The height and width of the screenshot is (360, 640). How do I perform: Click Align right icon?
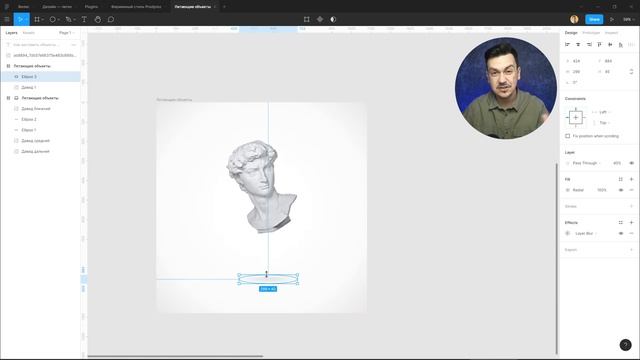tap(589, 44)
